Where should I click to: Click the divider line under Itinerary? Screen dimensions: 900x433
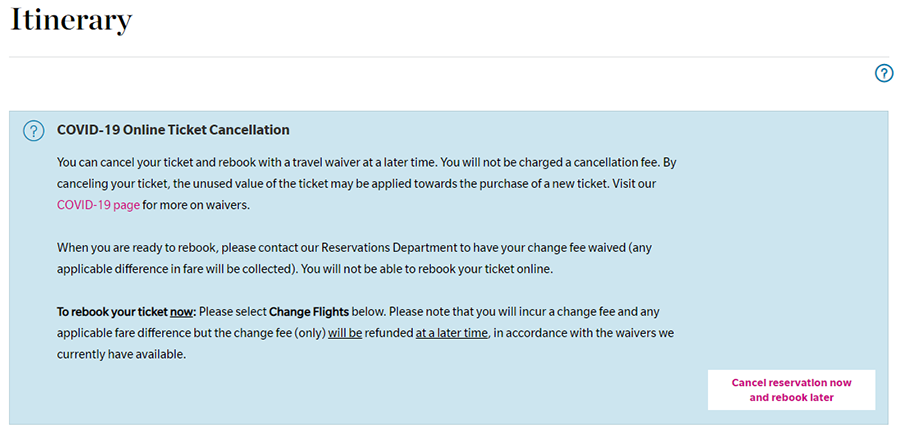click(450, 57)
